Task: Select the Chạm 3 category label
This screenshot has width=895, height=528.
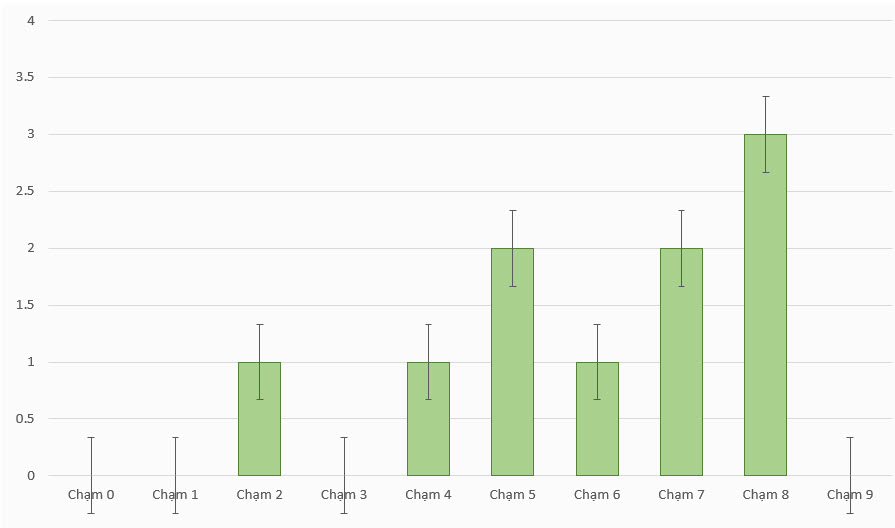Action: pyautogui.click(x=344, y=495)
